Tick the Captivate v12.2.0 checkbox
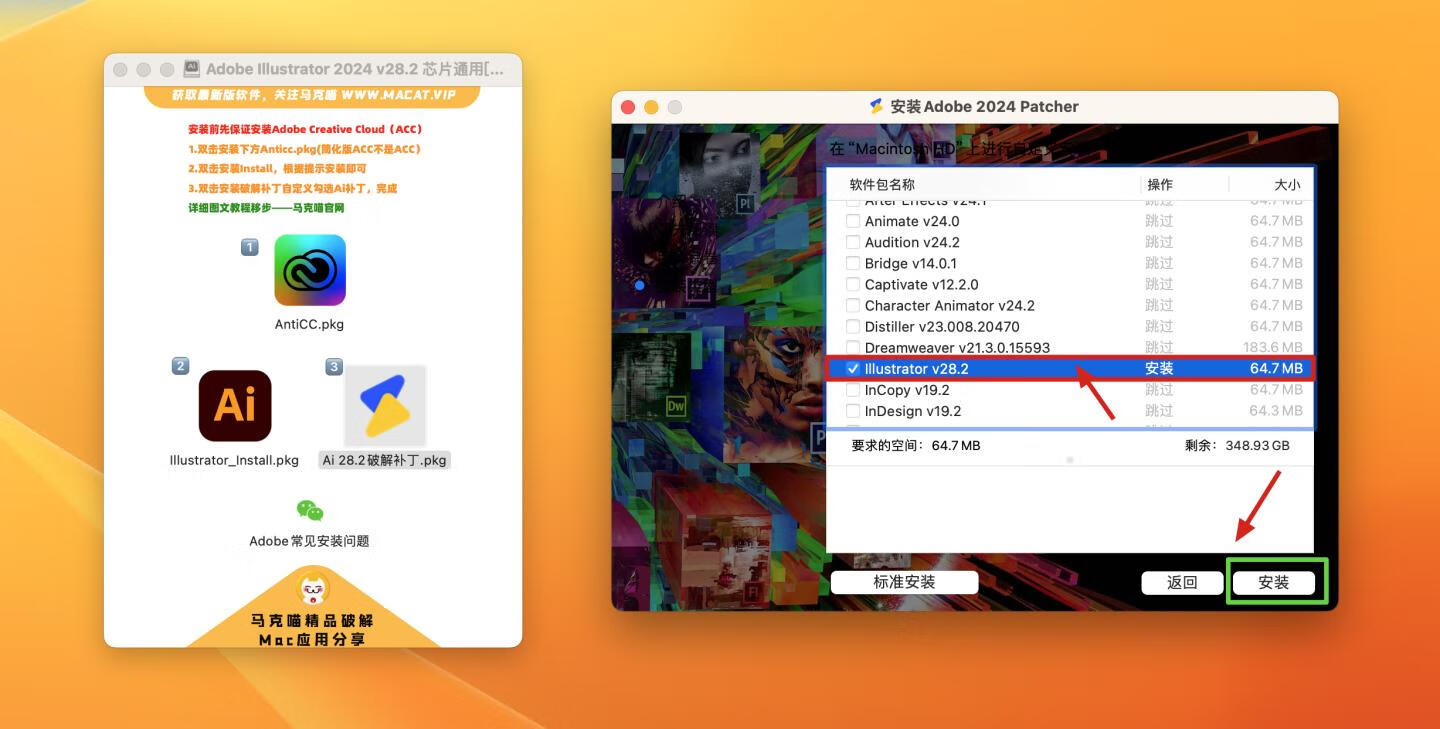This screenshot has width=1440, height=729. (x=853, y=284)
